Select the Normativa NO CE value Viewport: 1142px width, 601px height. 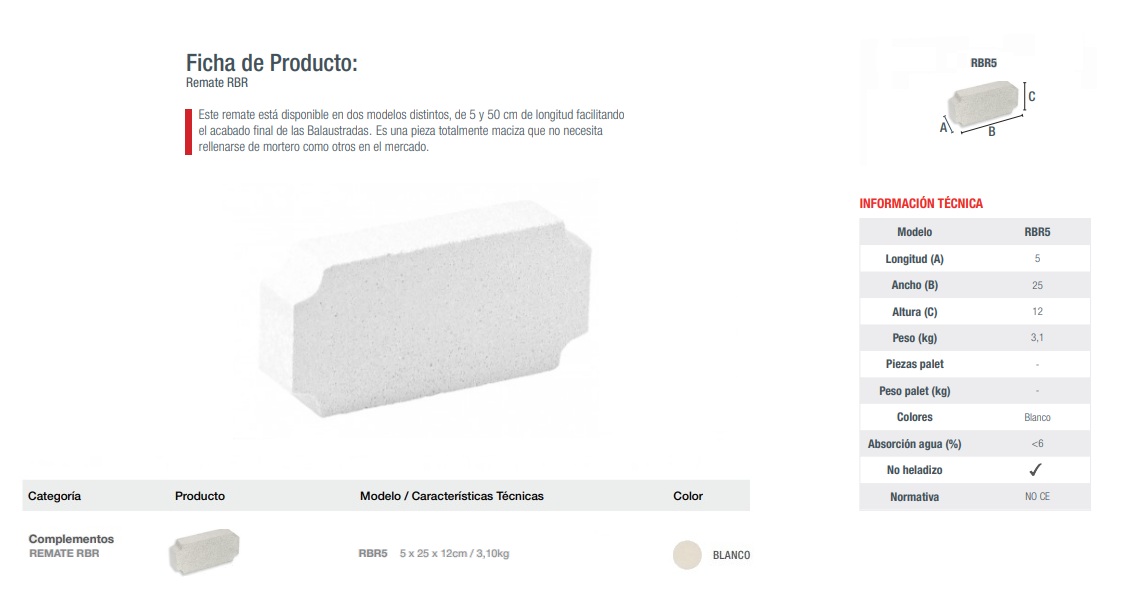pyautogui.click(x=1037, y=497)
